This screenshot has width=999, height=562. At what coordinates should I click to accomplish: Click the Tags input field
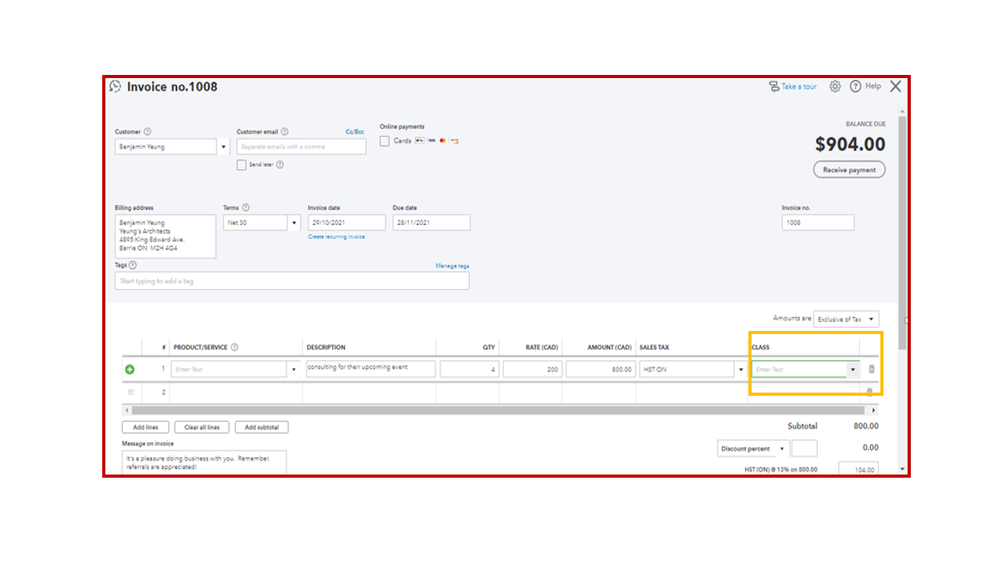coord(292,281)
